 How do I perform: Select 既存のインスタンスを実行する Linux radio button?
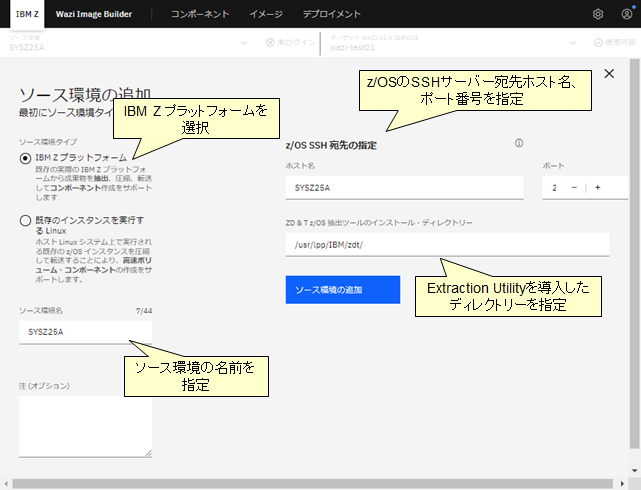[25, 221]
